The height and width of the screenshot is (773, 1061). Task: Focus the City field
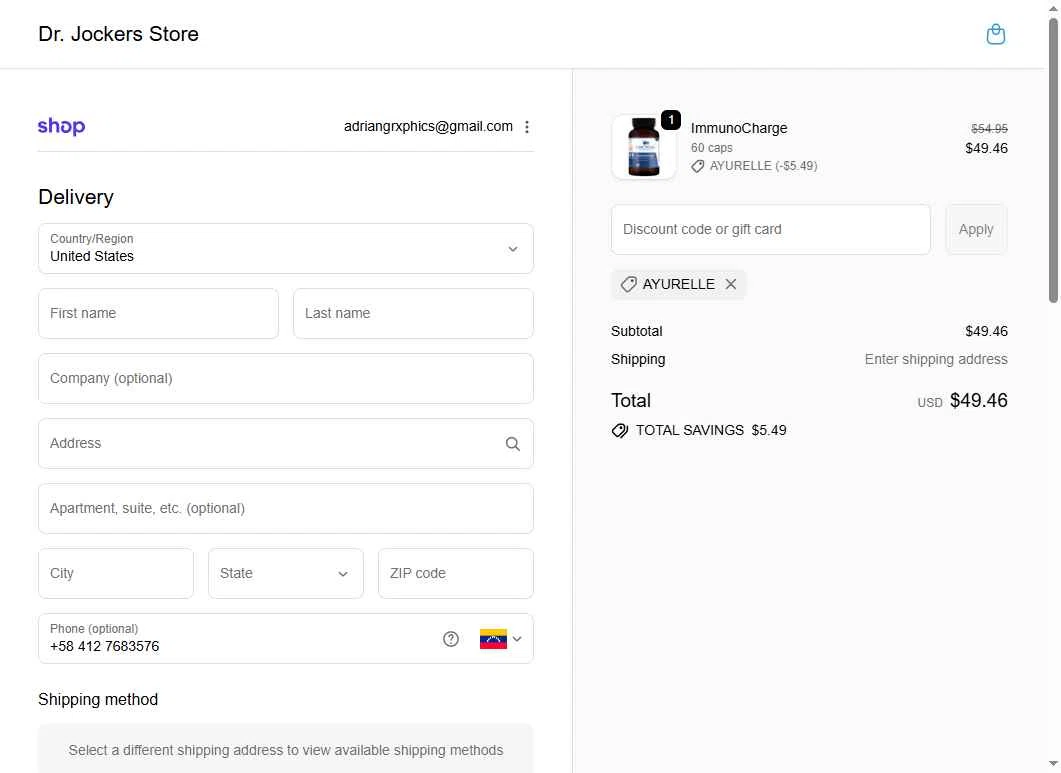coord(116,573)
